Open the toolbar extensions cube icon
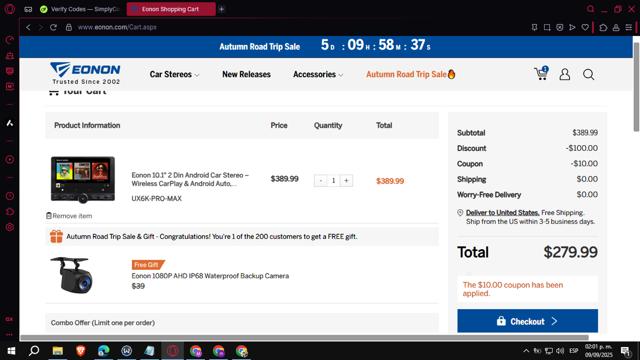Image resolution: width=640 pixels, height=360 pixels. tap(603, 27)
